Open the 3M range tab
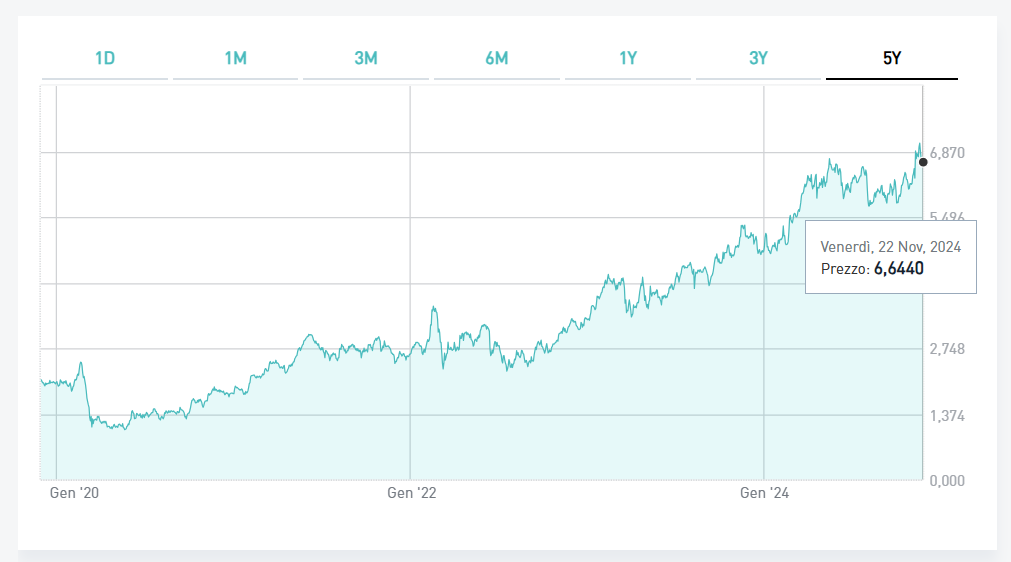Image resolution: width=1011 pixels, height=562 pixels. pyautogui.click(x=366, y=58)
